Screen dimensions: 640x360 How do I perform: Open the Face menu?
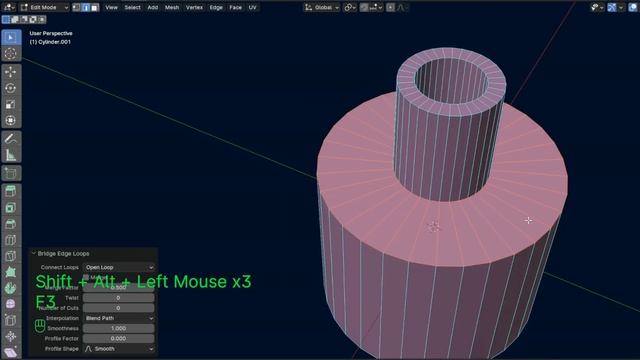(236, 7)
